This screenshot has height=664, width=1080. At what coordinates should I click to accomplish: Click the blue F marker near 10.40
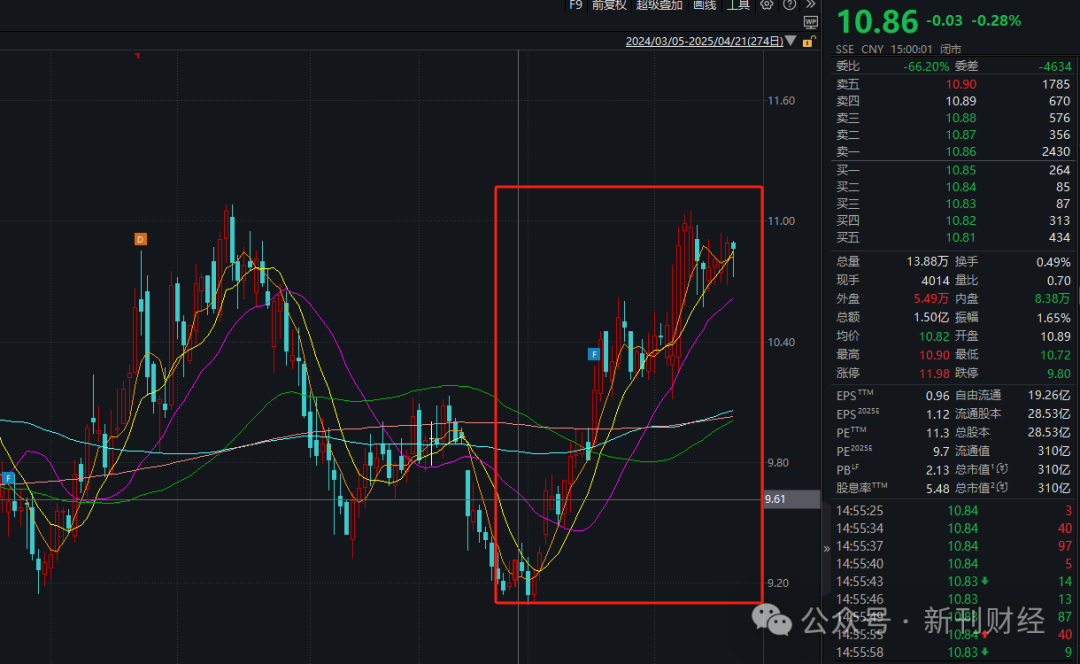click(594, 354)
